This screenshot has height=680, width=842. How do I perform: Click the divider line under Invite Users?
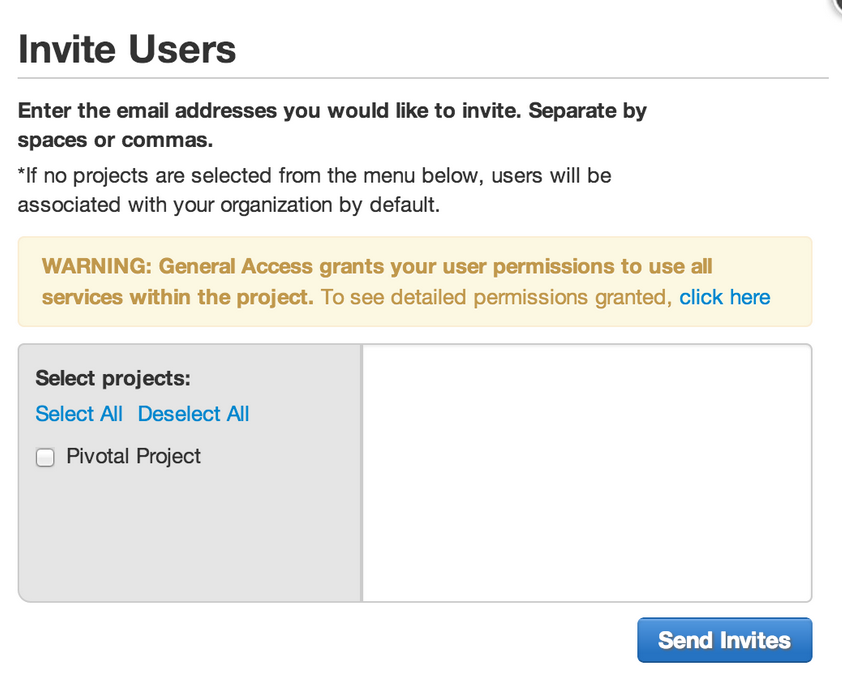click(422, 77)
